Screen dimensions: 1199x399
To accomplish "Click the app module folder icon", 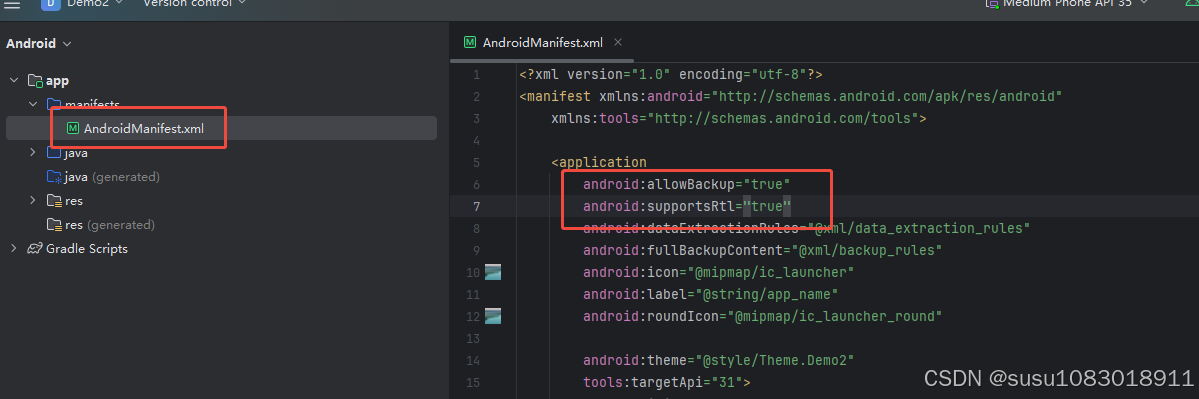I will (34, 81).
